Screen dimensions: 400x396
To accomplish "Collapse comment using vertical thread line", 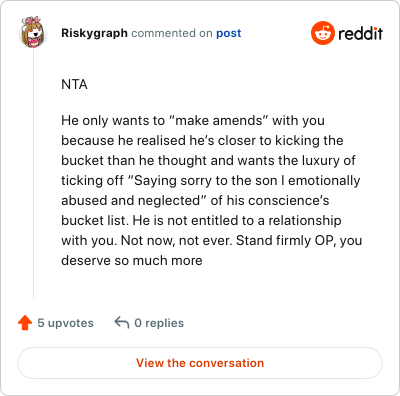I will [33, 173].
